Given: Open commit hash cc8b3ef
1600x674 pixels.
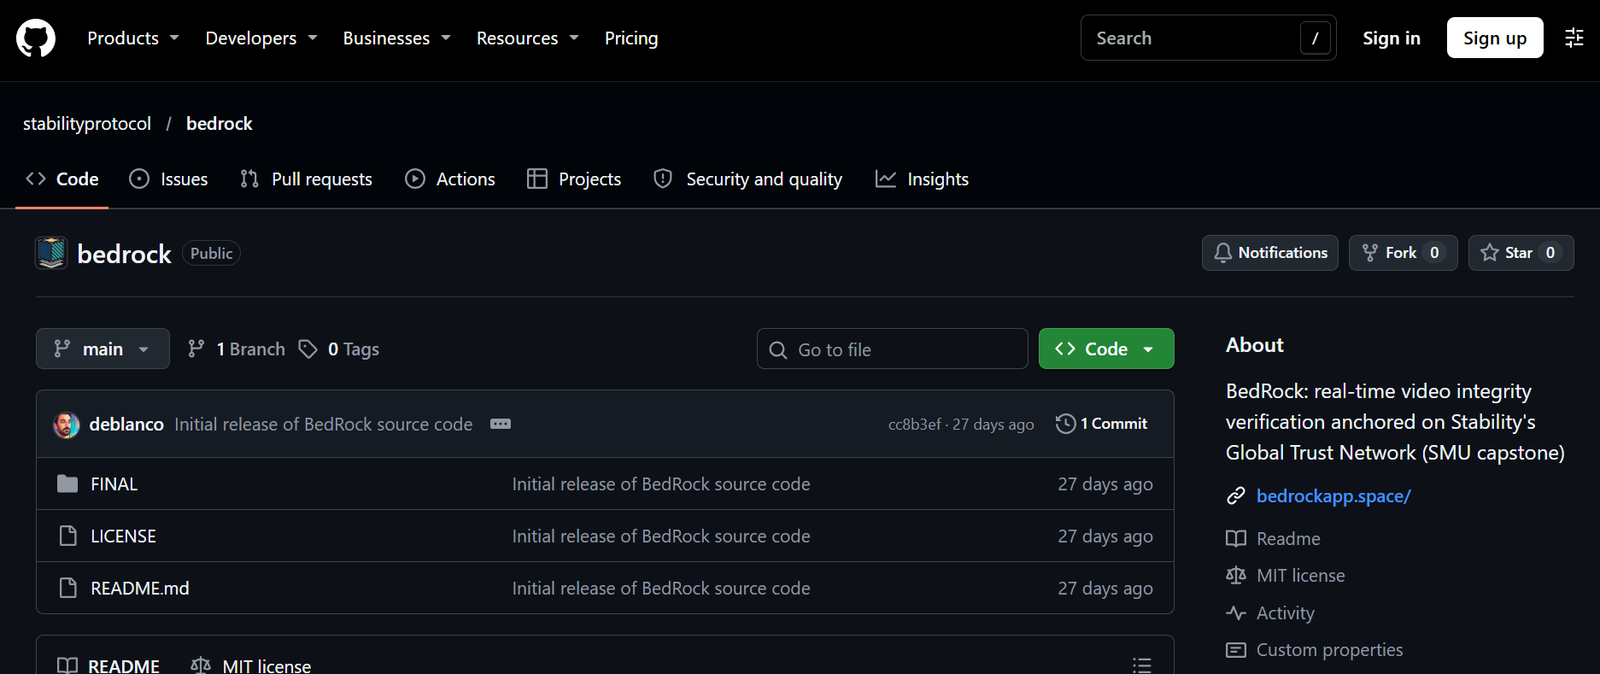Looking at the screenshot, I should pyautogui.click(x=914, y=424).
